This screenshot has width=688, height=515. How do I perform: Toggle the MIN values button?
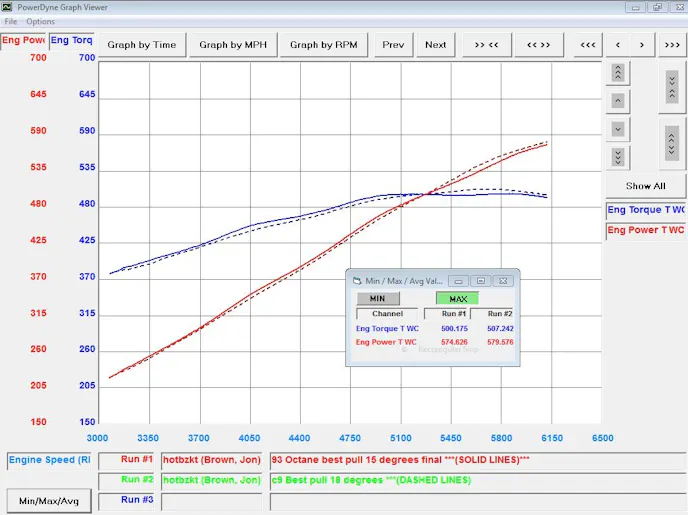[x=377, y=298]
